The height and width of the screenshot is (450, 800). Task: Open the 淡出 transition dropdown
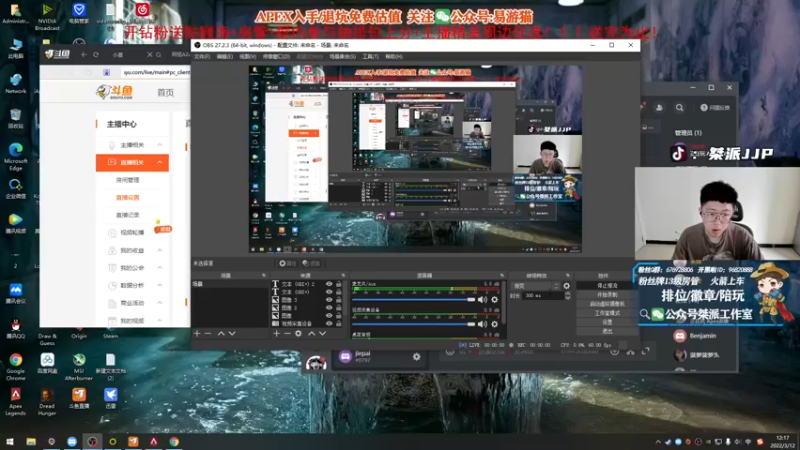point(535,286)
